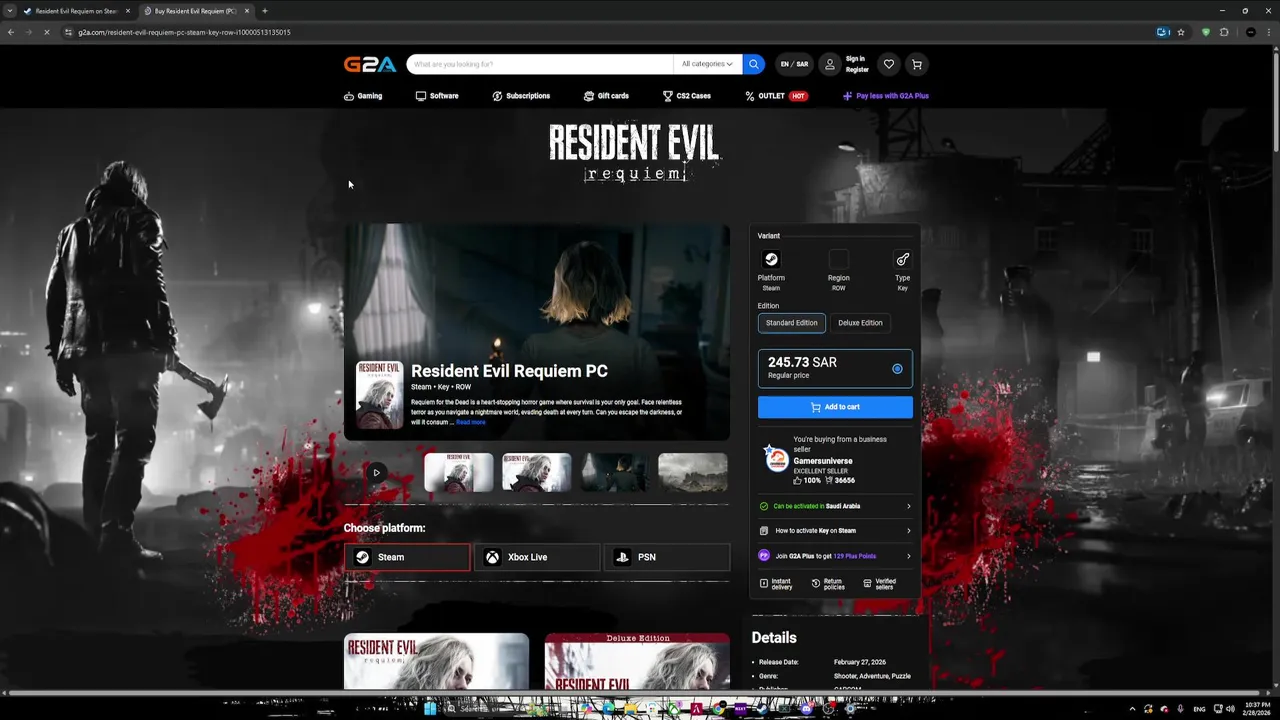Click the Gamersuniverse seller name
Viewport: 1280px width, 720px height.
823,461
